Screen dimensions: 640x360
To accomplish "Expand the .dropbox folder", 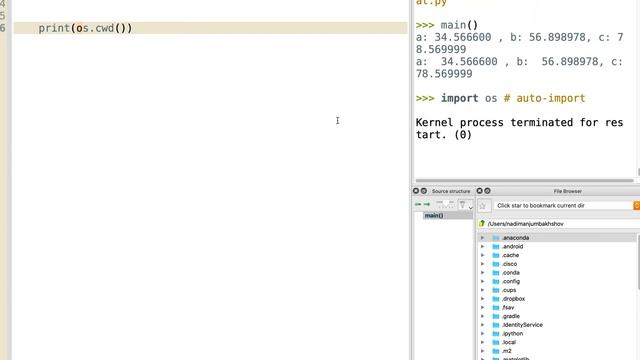I will coord(482,299).
